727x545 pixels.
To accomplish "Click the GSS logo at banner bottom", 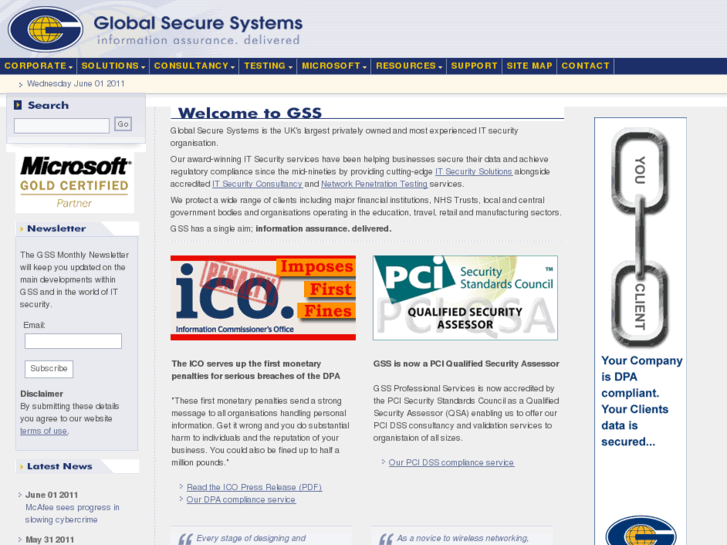I will 641,531.
